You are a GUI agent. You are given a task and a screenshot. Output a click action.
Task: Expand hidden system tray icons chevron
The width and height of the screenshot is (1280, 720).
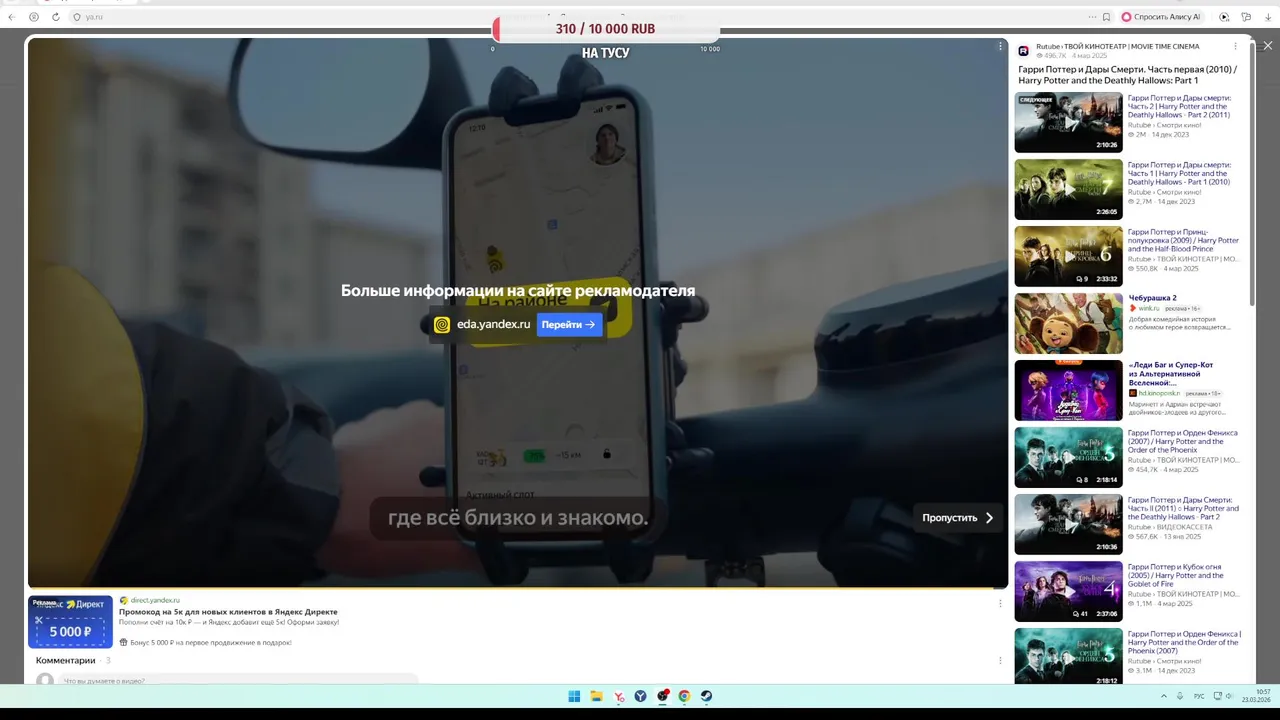click(x=1163, y=696)
